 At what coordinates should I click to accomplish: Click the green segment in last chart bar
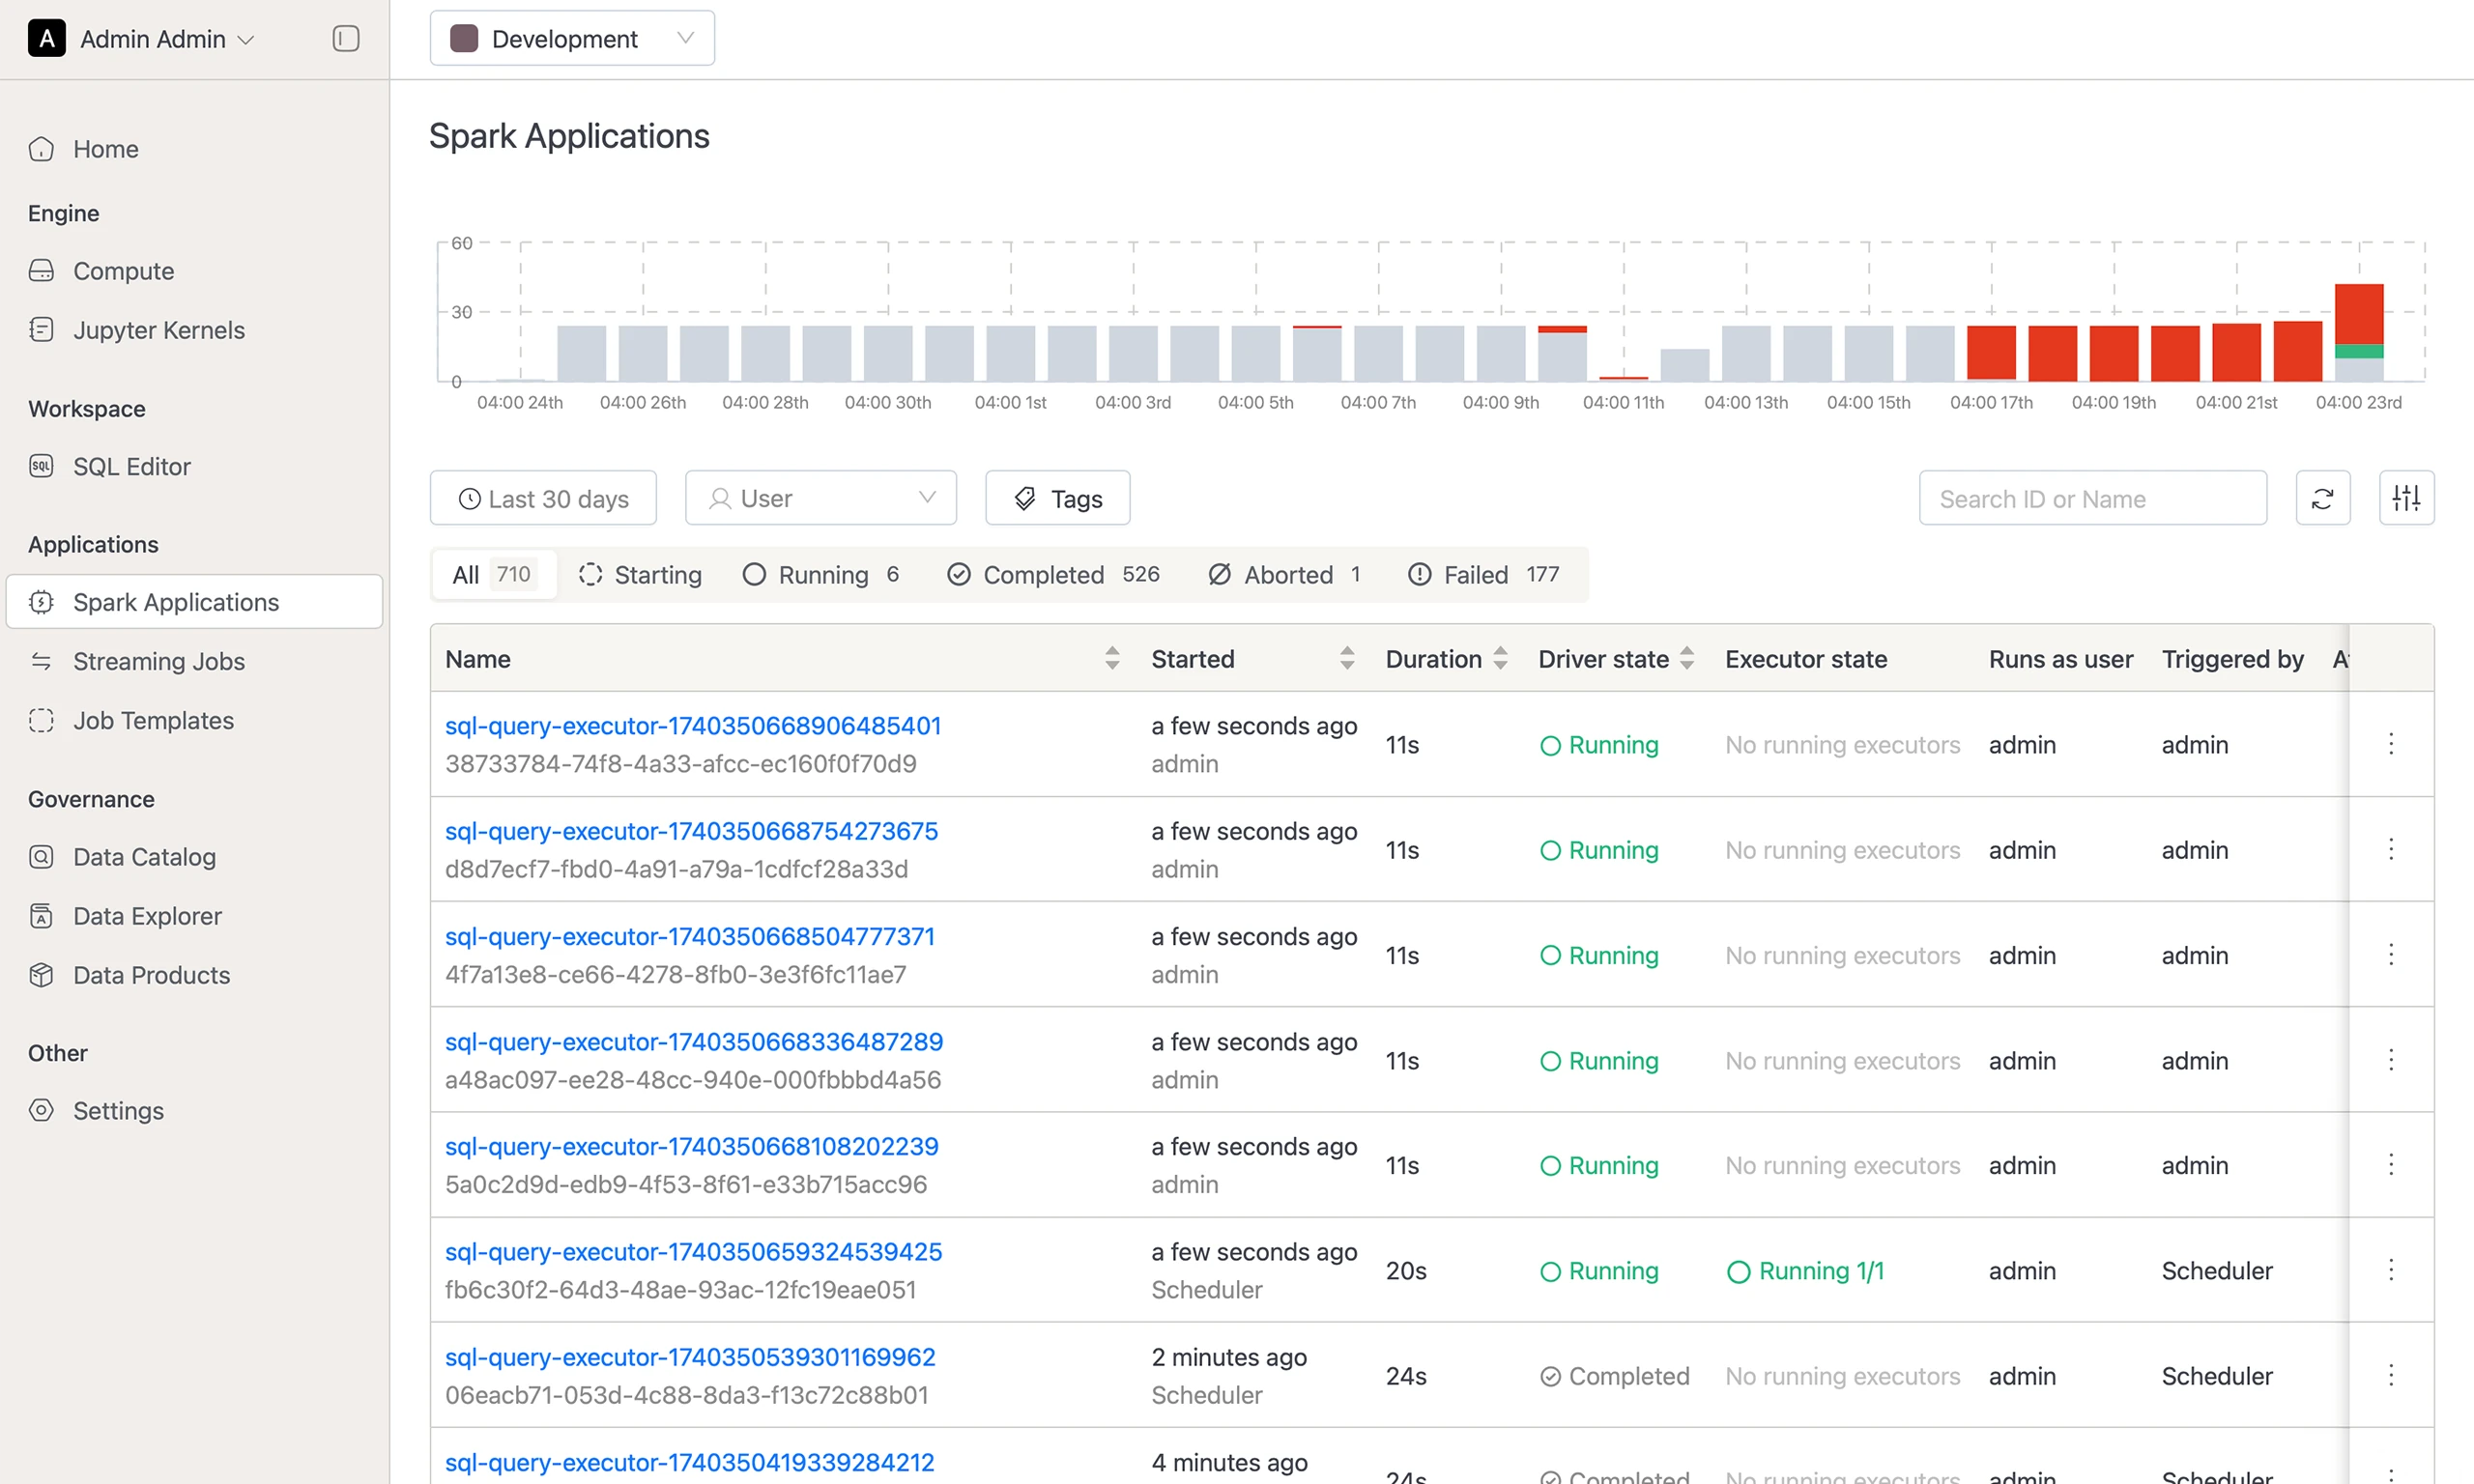click(2359, 351)
